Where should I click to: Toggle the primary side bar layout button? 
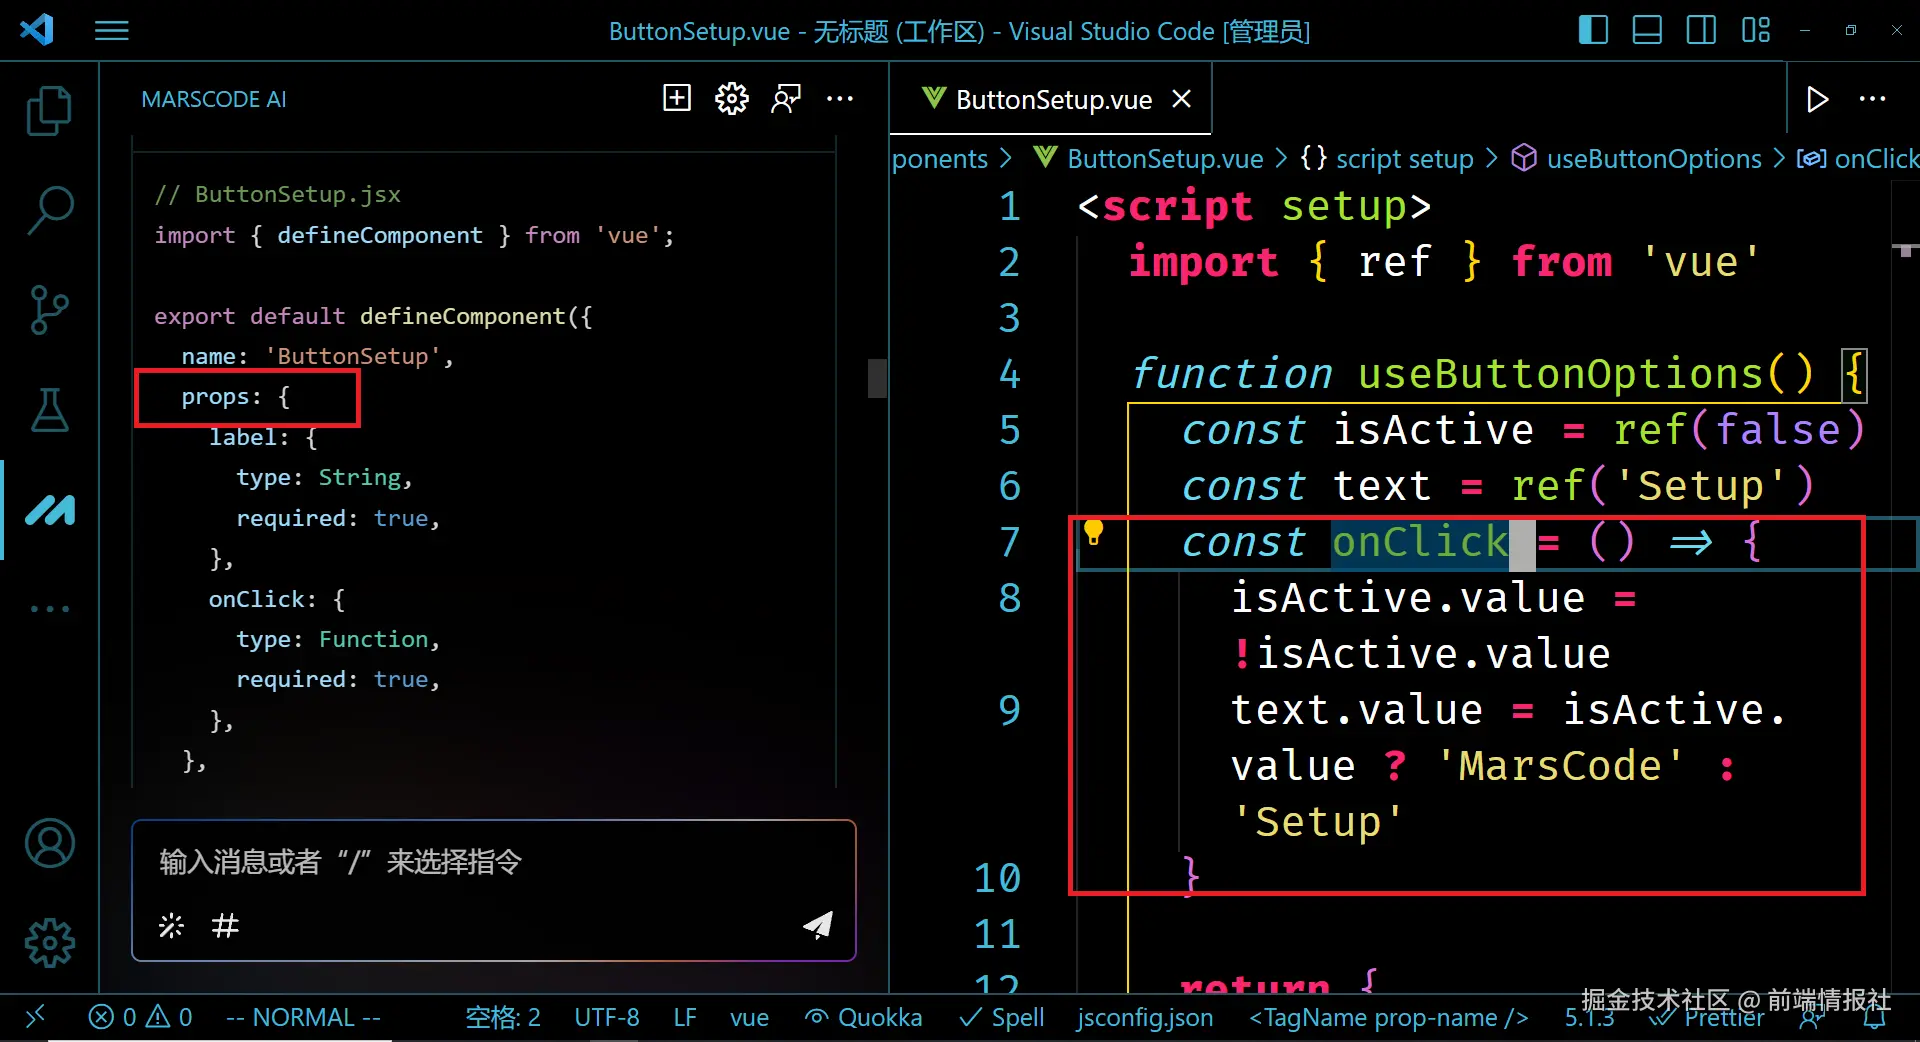pos(1593,30)
